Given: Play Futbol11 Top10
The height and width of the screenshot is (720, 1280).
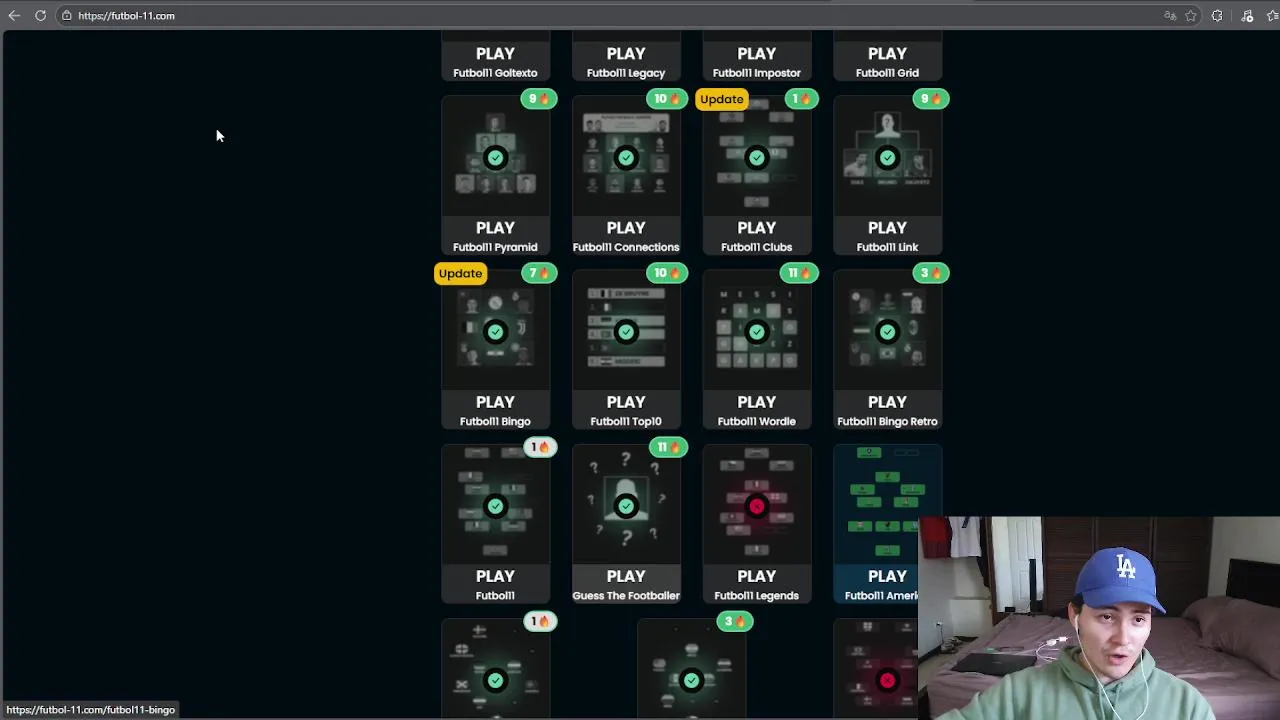Looking at the screenshot, I should [626, 402].
